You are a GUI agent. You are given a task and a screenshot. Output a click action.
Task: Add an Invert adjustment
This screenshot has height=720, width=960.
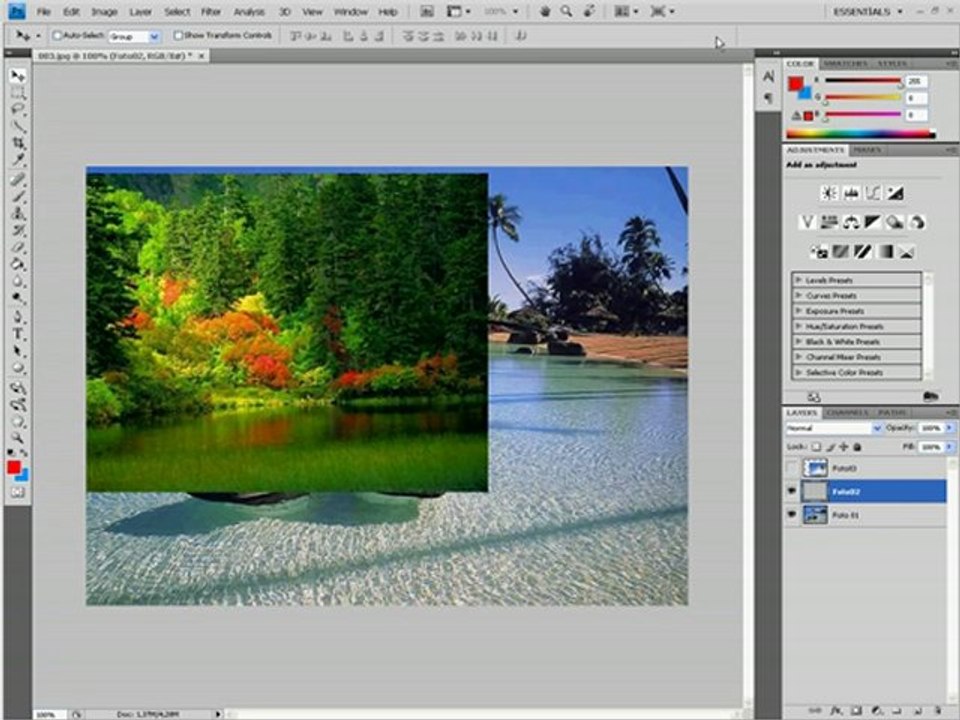tap(819, 251)
